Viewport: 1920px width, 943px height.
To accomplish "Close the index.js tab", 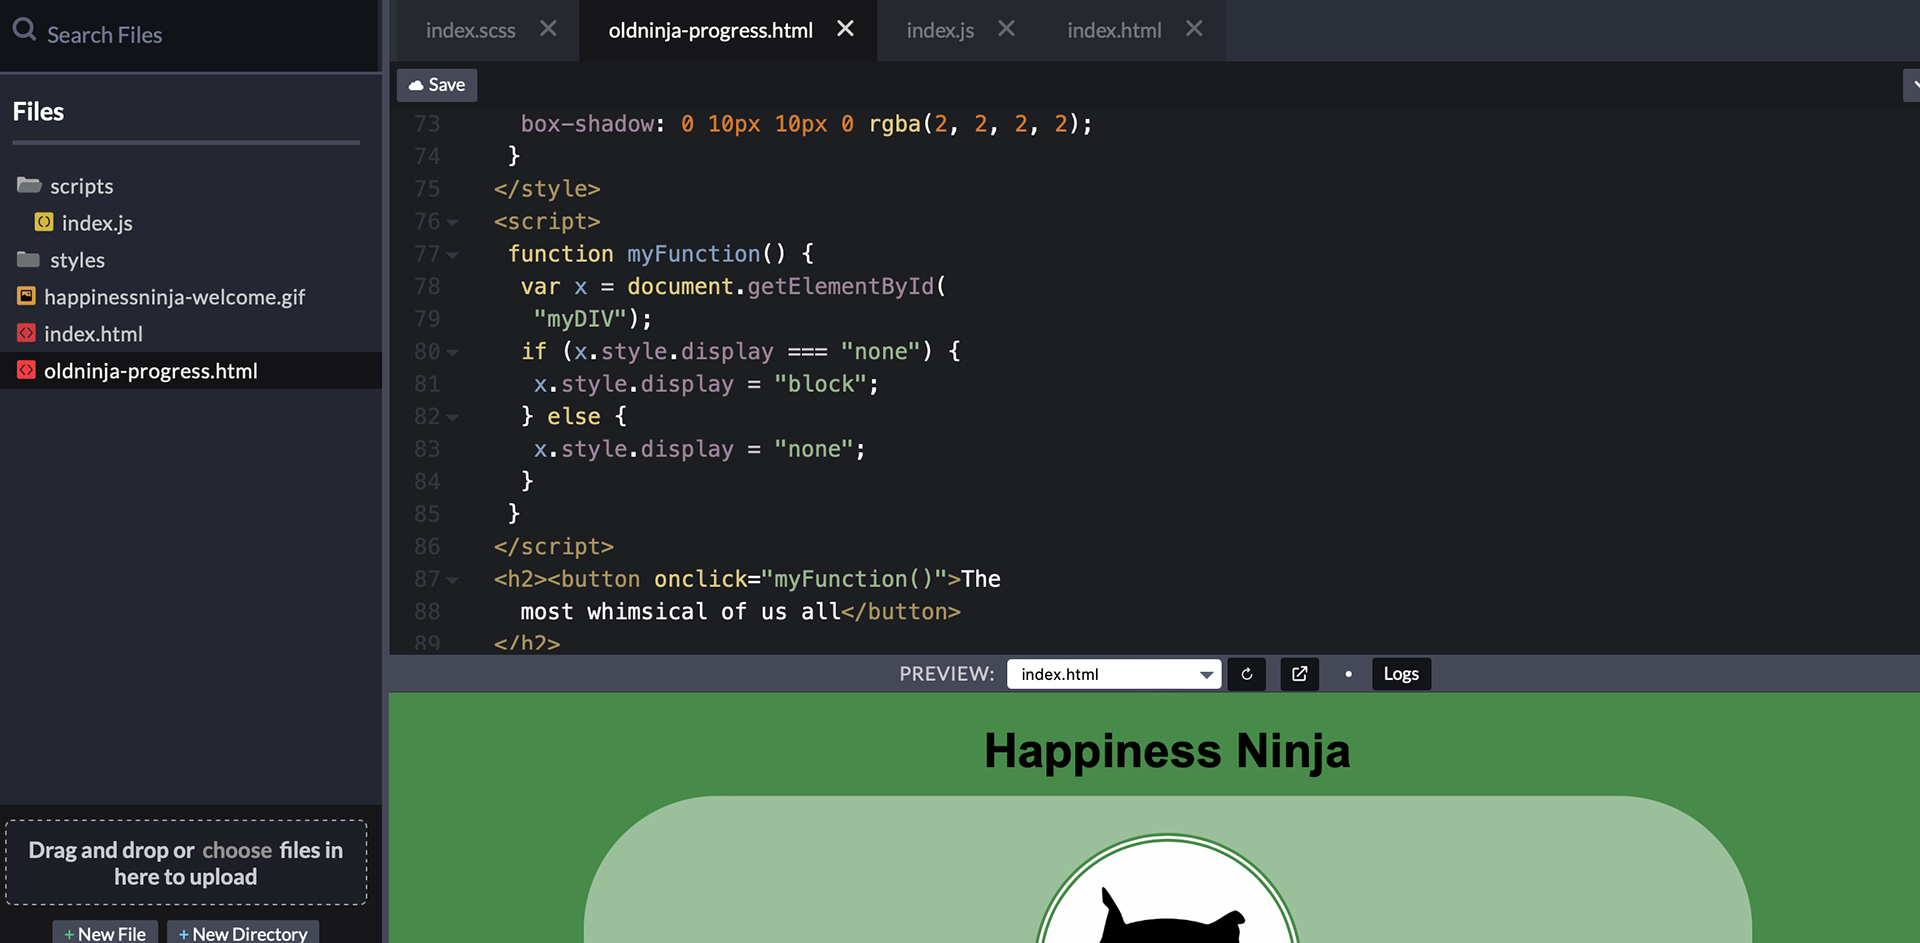I will tap(1006, 29).
